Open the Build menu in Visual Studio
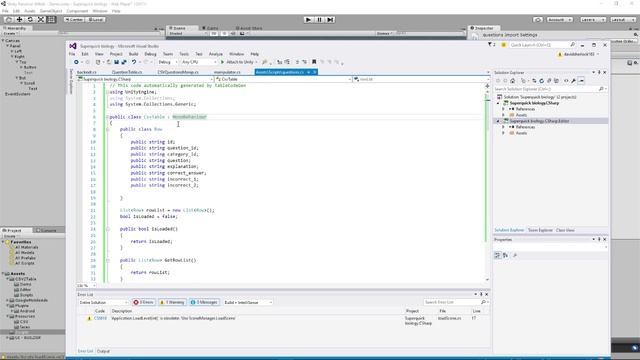The width and height of the screenshot is (640, 360). [x=133, y=54]
